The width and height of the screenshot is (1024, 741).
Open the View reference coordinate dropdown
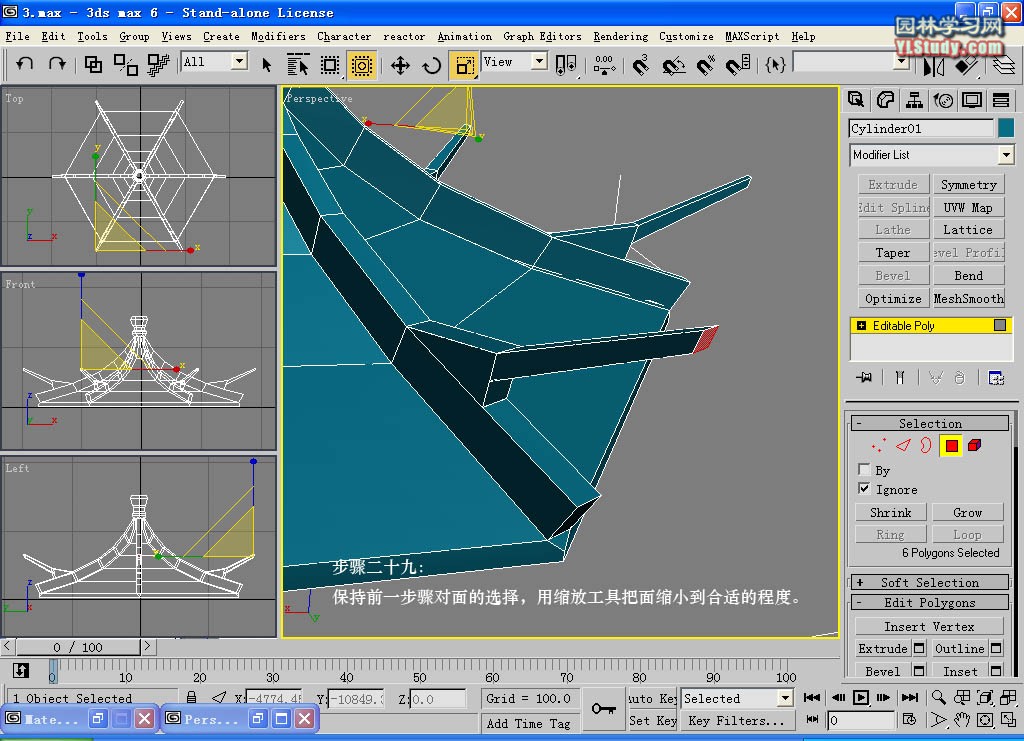539,61
